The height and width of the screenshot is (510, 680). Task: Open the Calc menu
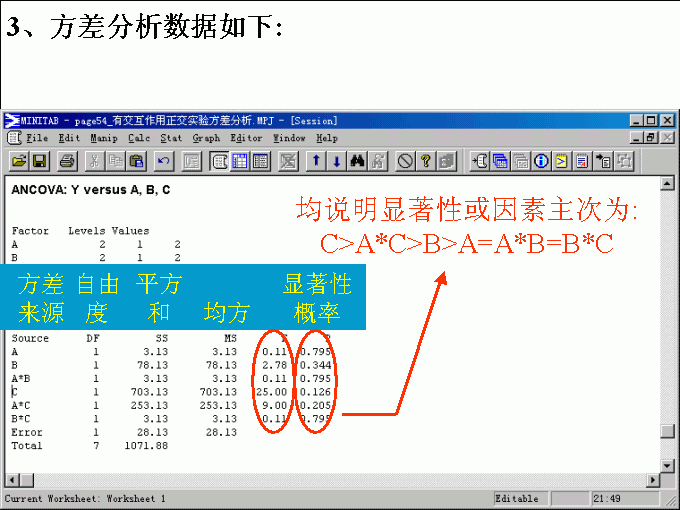click(139, 138)
